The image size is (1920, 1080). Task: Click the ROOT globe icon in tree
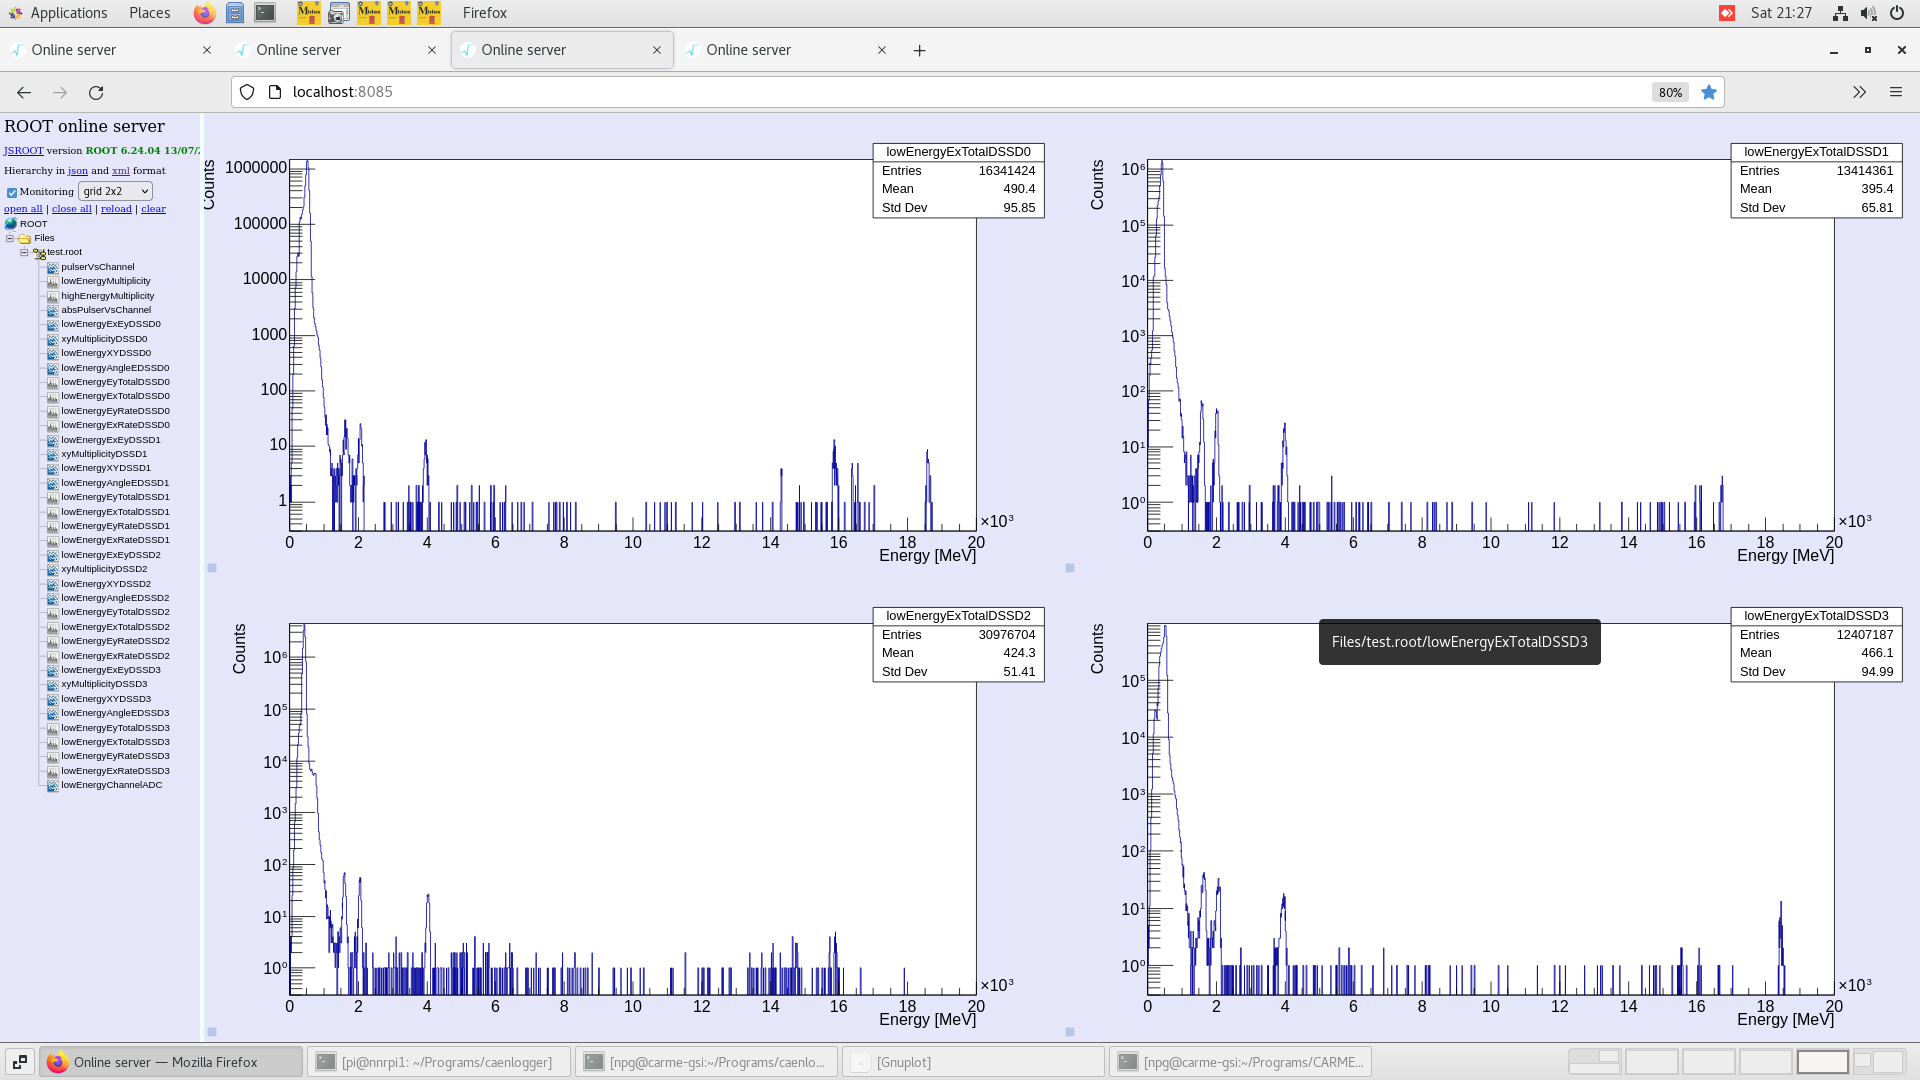[x=11, y=224]
